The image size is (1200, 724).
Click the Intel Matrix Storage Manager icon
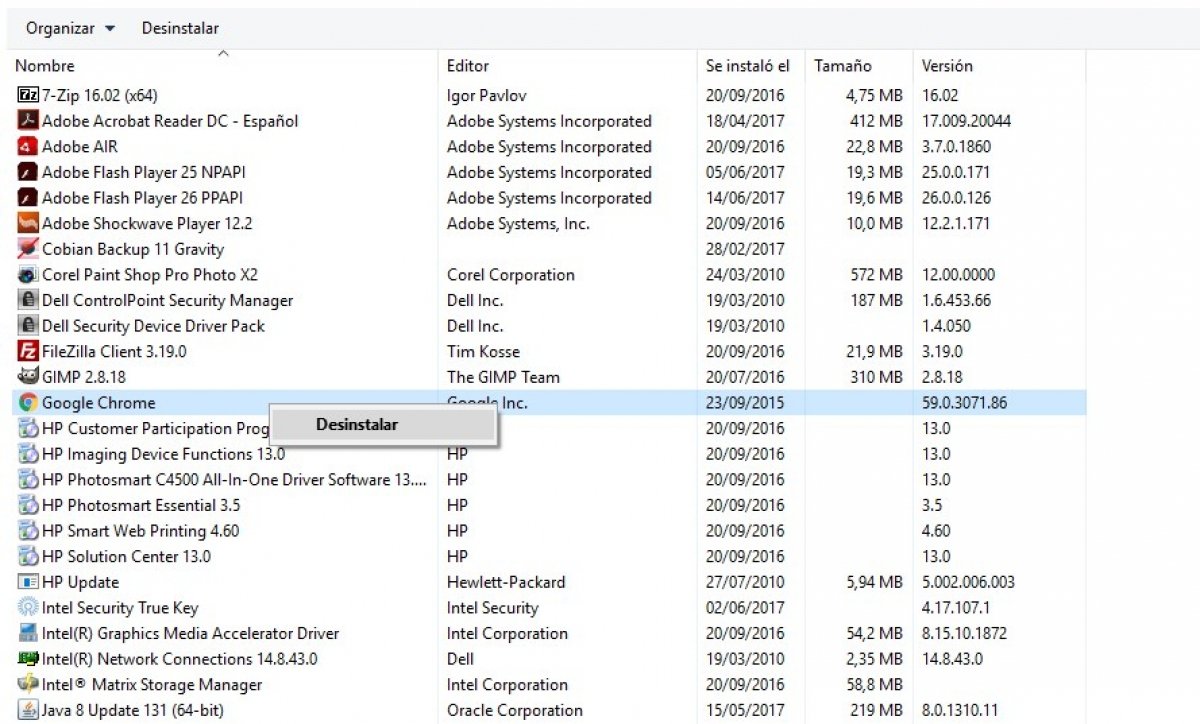pyautogui.click(x=28, y=685)
